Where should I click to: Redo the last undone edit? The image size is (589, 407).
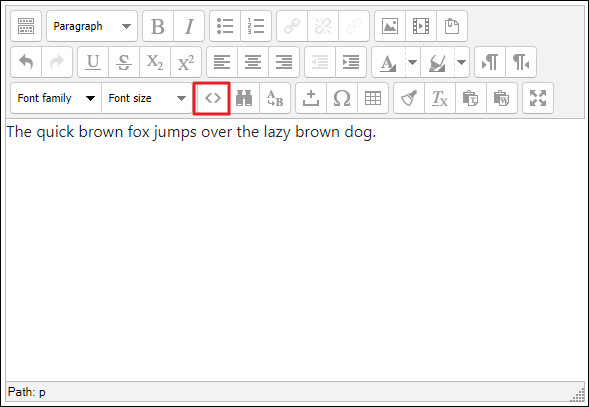point(57,62)
